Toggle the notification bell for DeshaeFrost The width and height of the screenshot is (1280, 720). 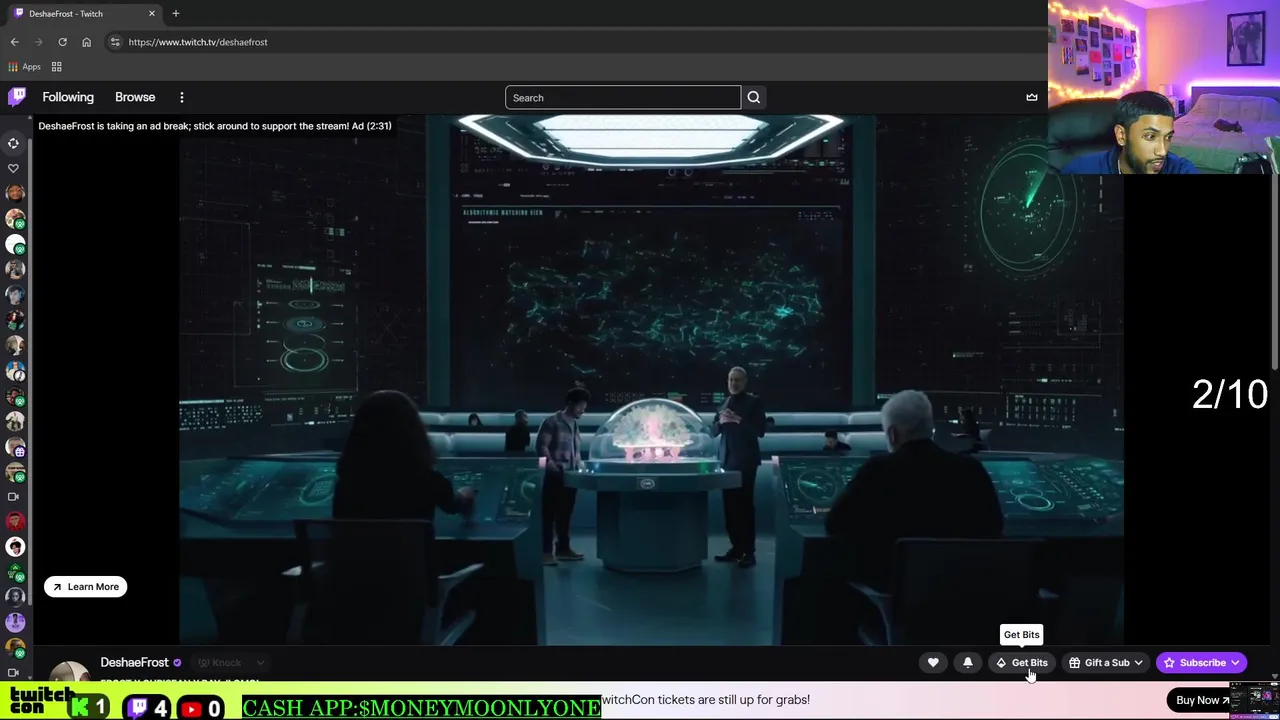[968, 662]
